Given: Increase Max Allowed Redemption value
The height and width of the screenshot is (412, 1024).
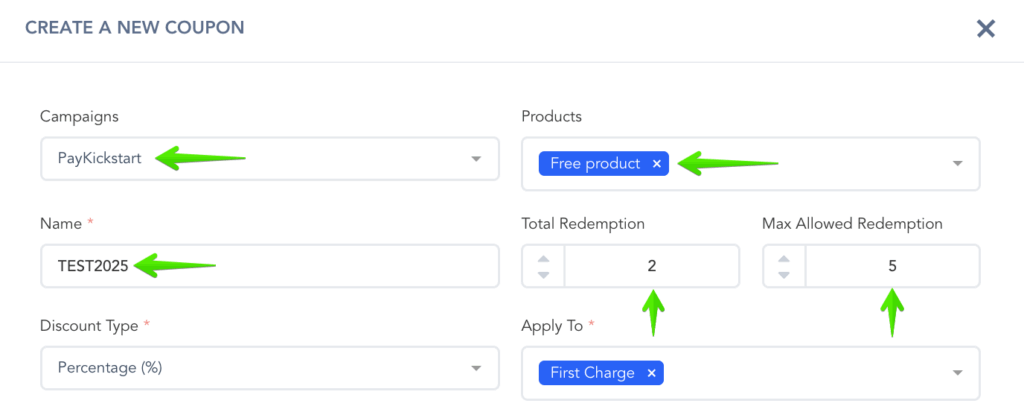Looking at the screenshot, I should (x=784, y=258).
